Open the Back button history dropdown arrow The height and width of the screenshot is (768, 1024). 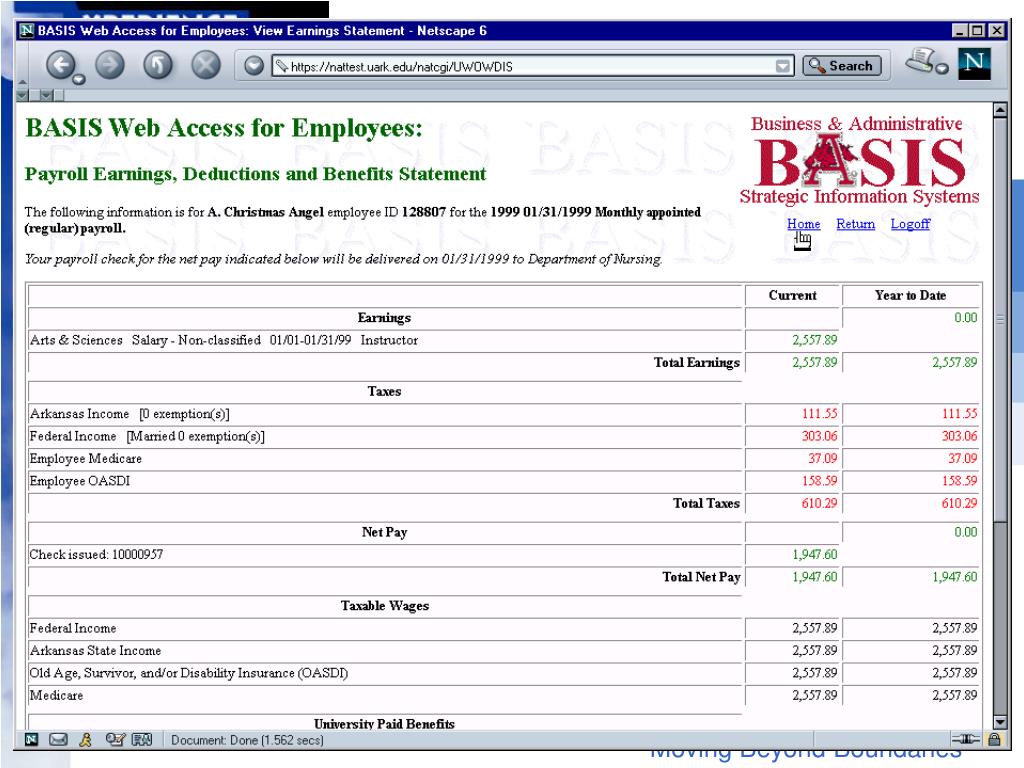pos(78,80)
